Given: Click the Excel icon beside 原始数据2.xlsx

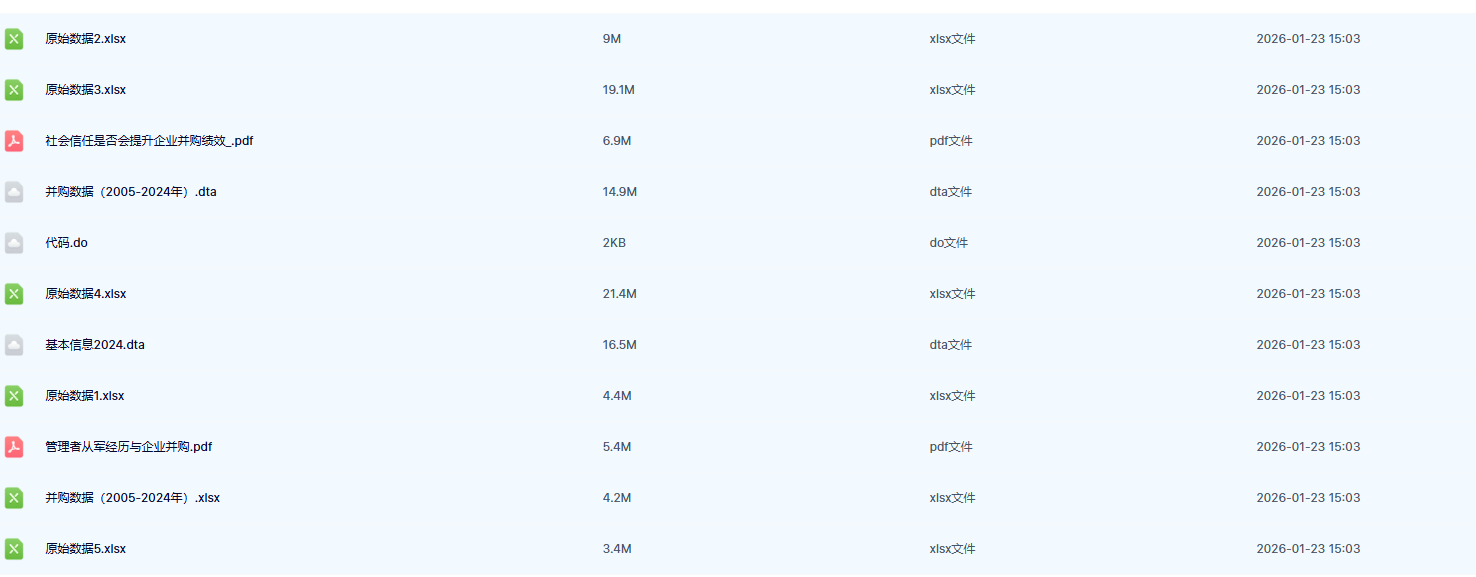Looking at the screenshot, I should point(14,39).
